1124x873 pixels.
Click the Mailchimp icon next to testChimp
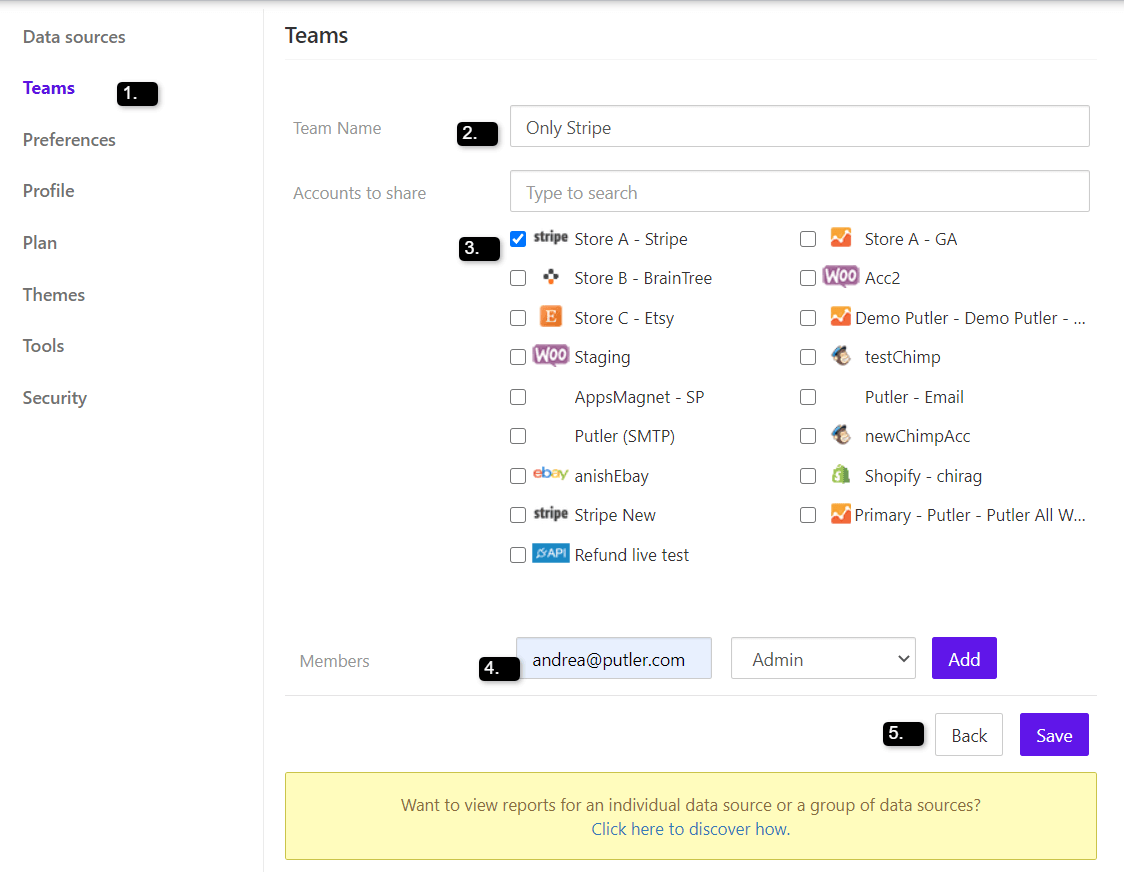point(841,356)
